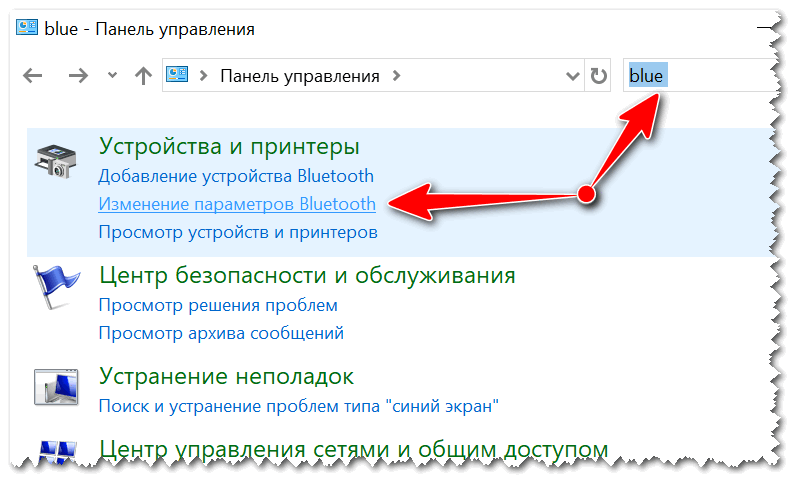The image size is (798, 484).
Task: Click the Forward navigation arrow
Action: [79, 76]
